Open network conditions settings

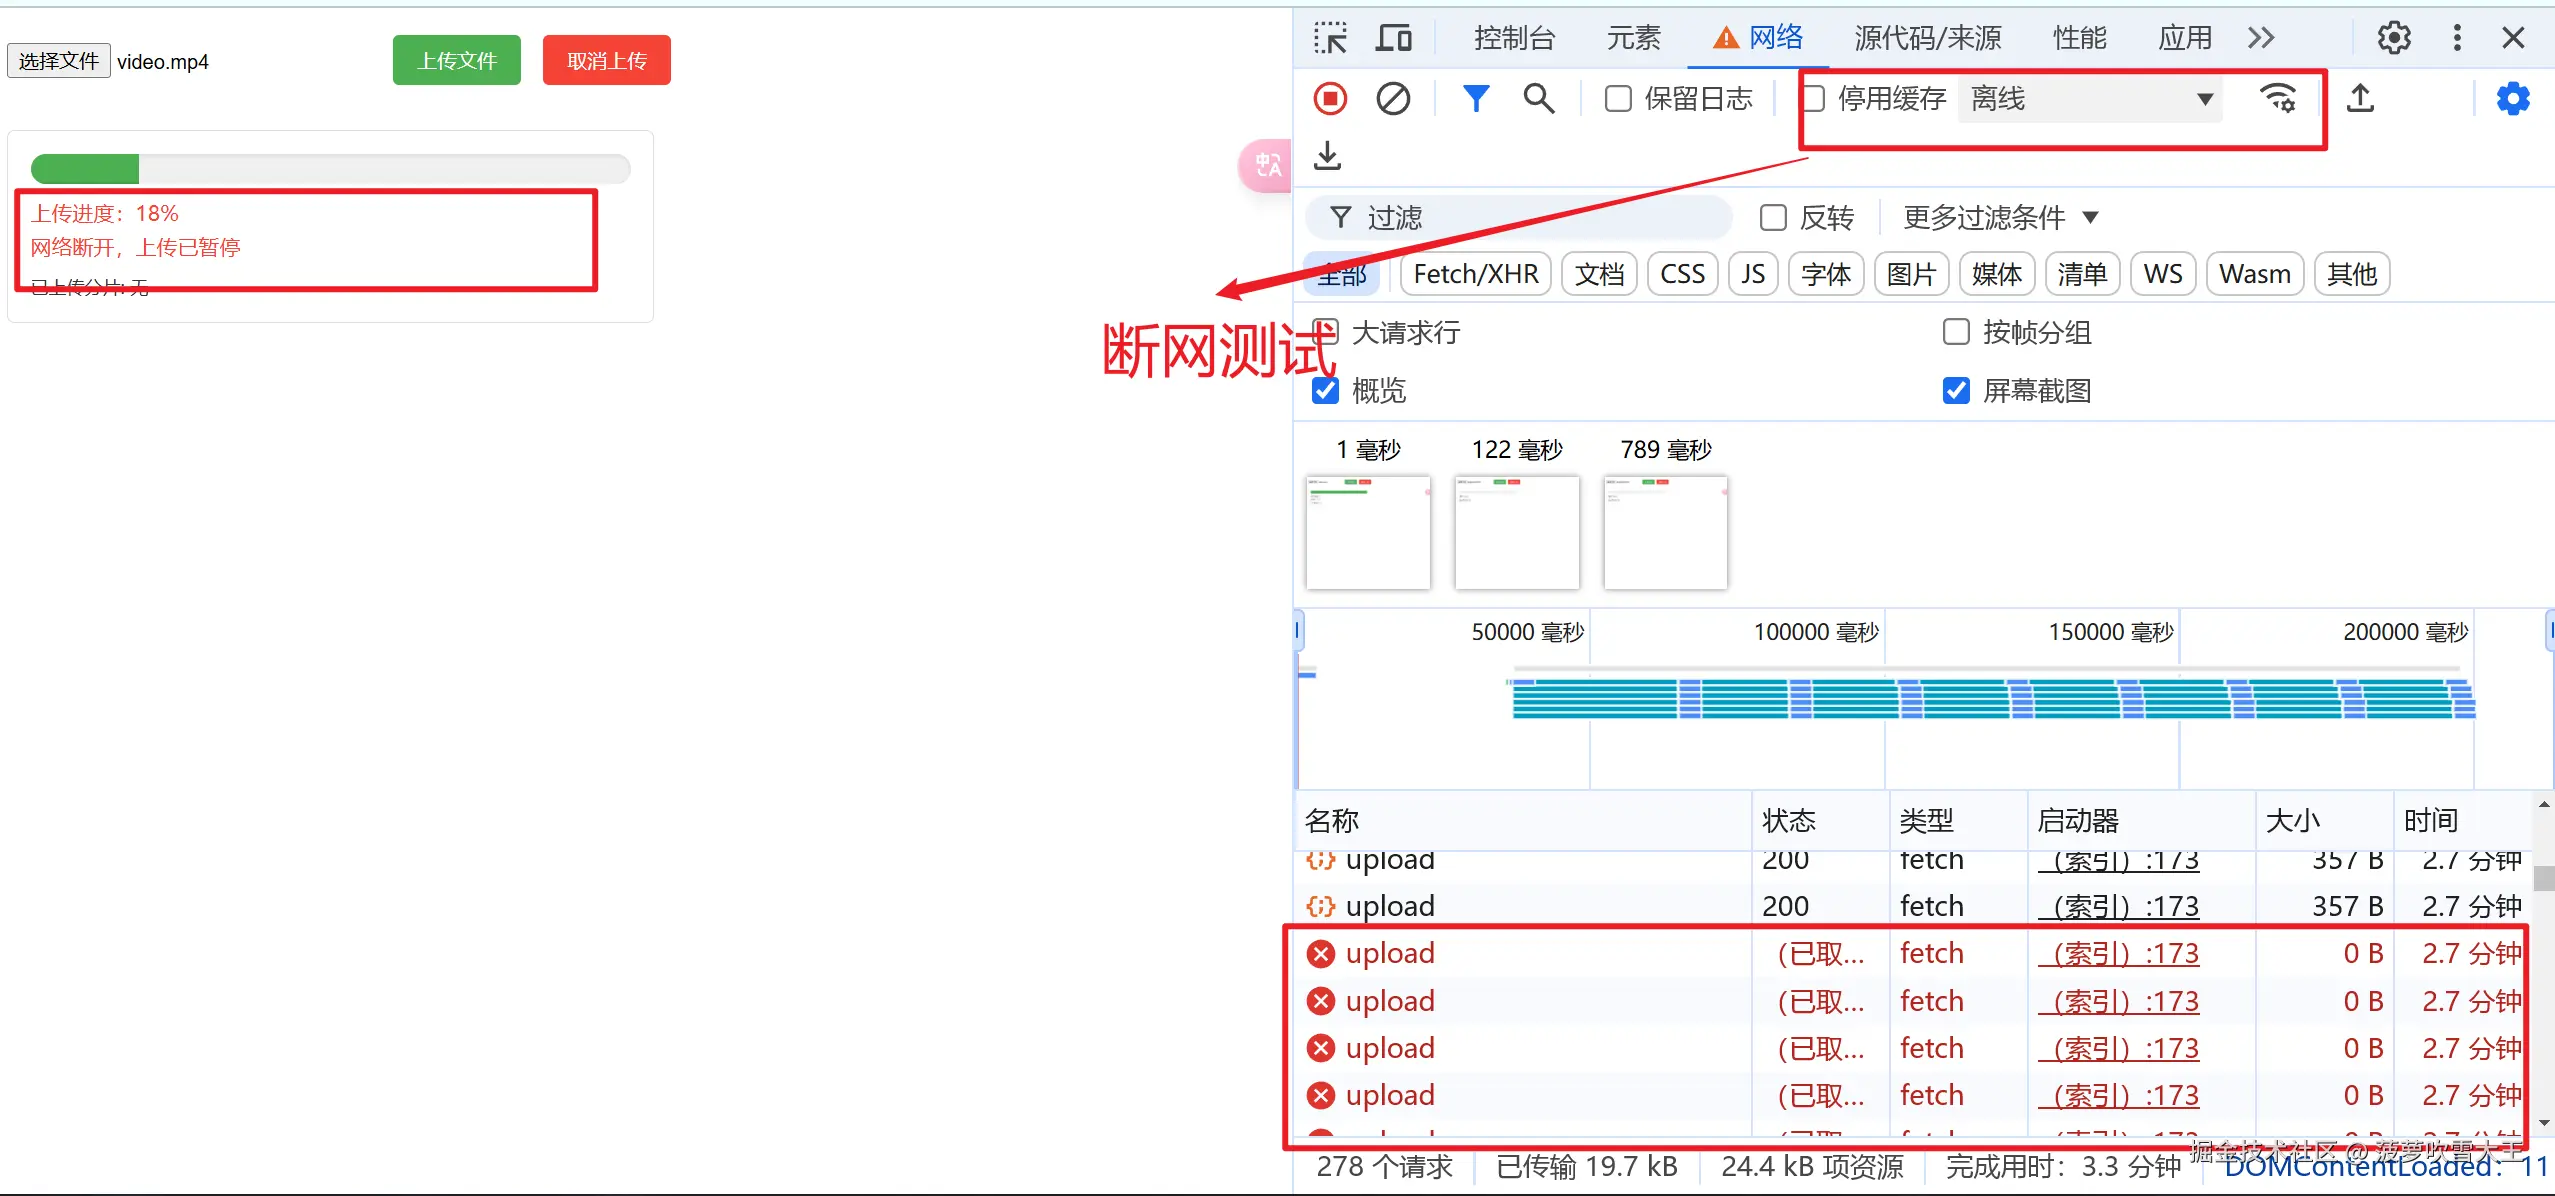click(x=2281, y=98)
